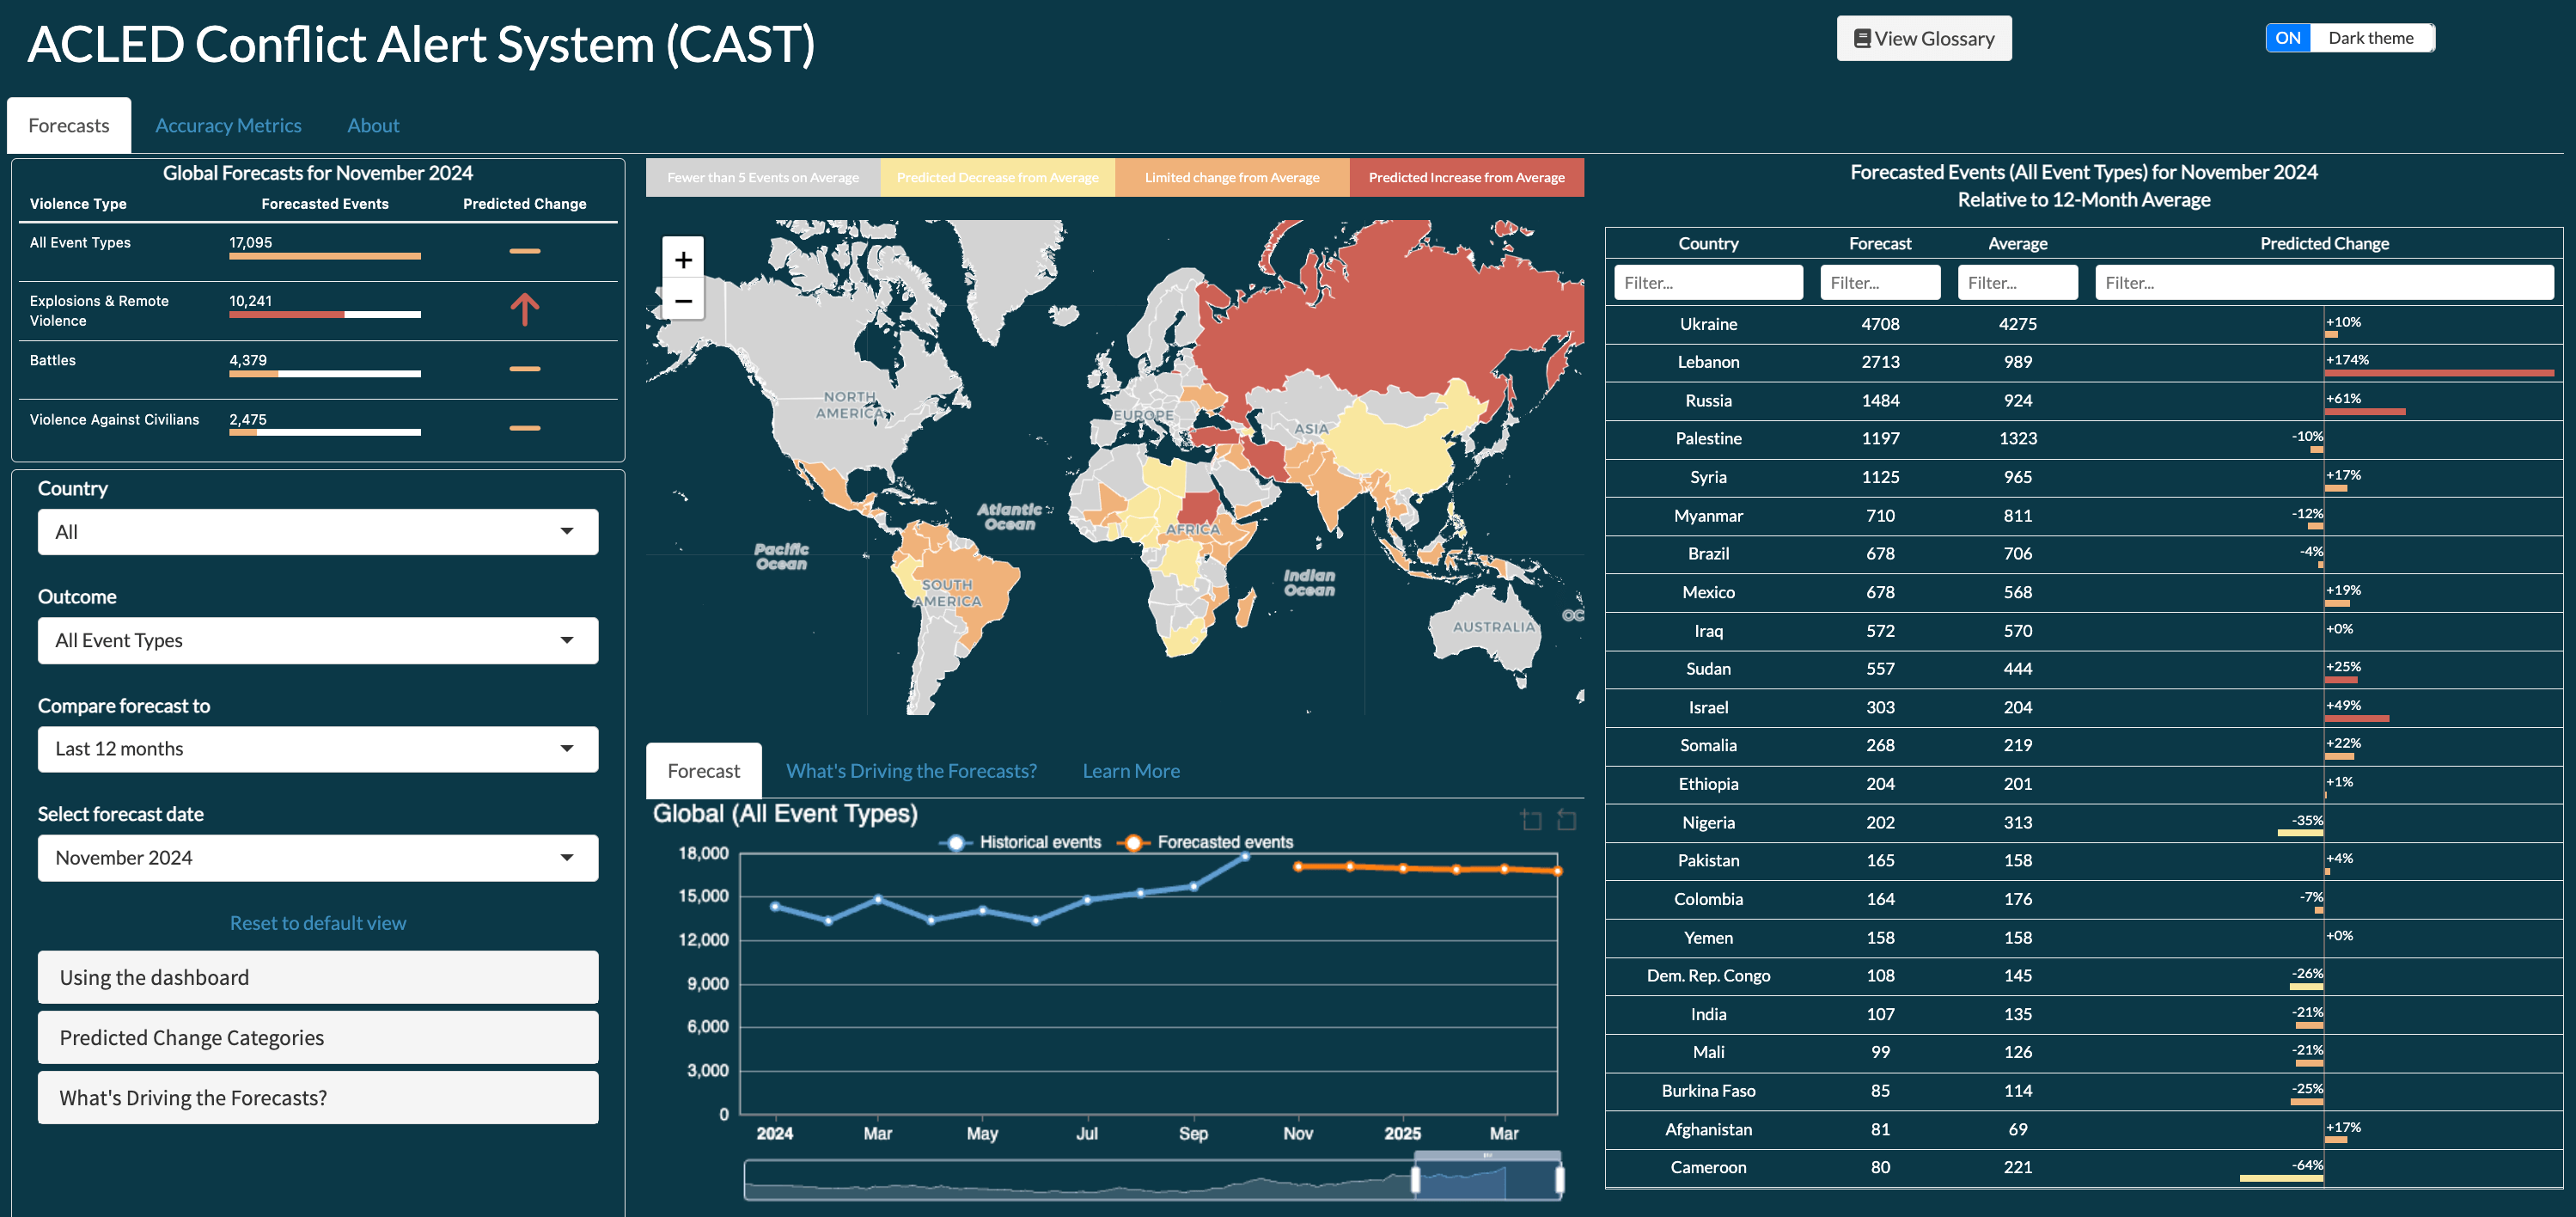Viewport: 2576px width, 1217px height.
Task: Click the Country filter input field
Action: click(1708, 283)
